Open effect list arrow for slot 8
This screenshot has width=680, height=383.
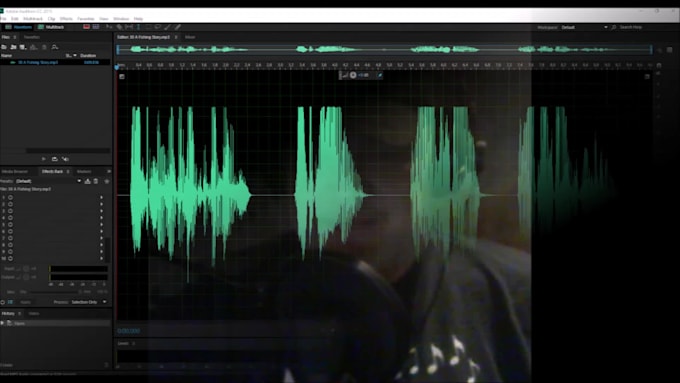tap(102, 245)
